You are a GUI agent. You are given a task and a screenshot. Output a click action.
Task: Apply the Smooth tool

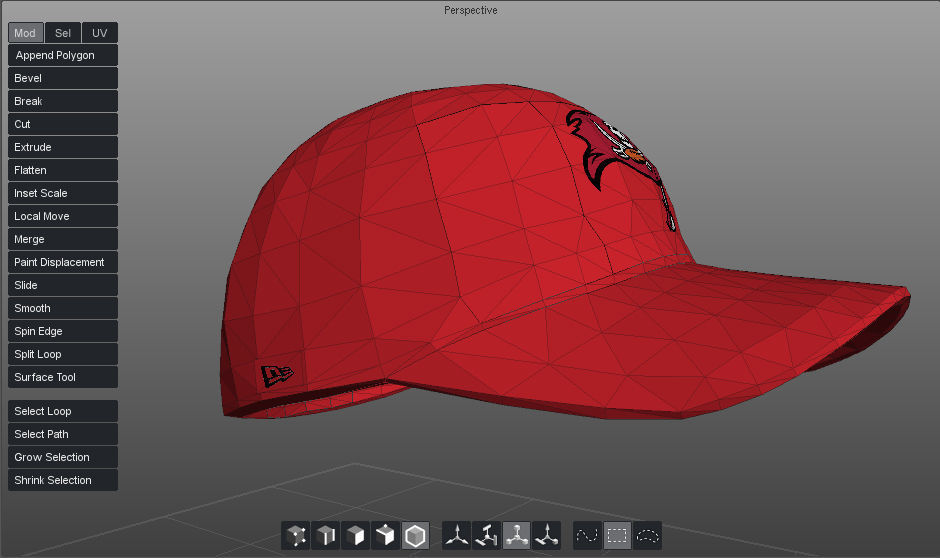click(x=63, y=308)
